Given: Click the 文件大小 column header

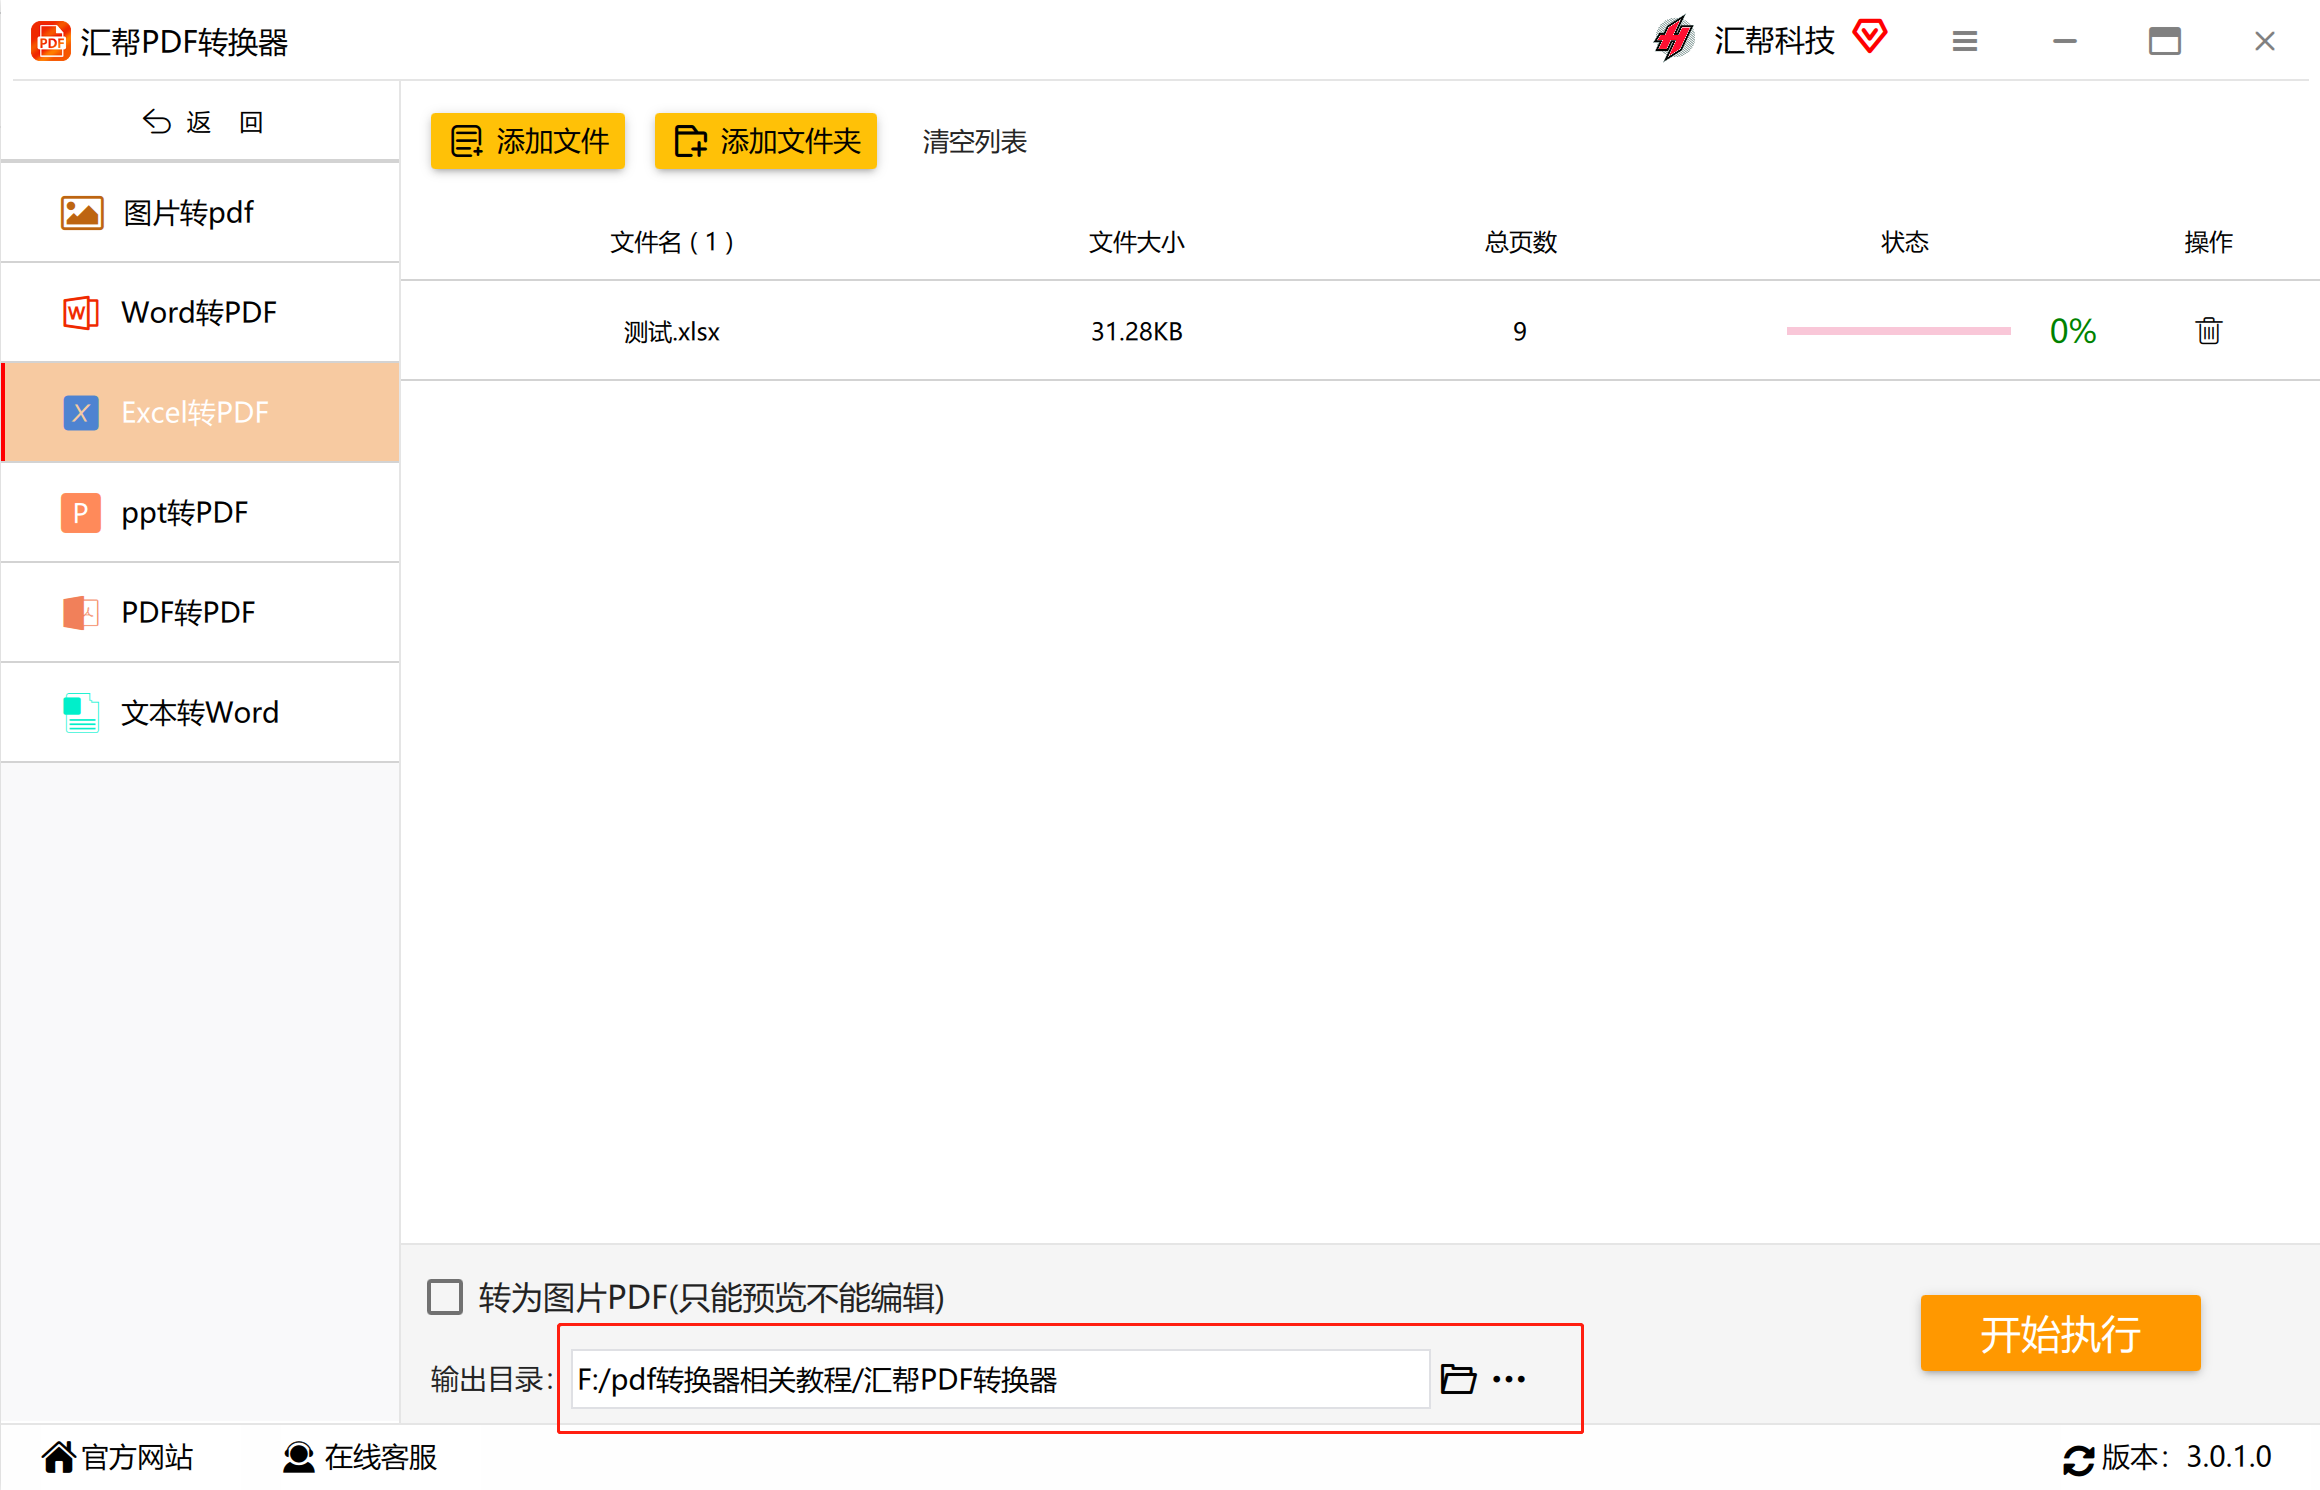Looking at the screenshot, I should coord(1137,242).
